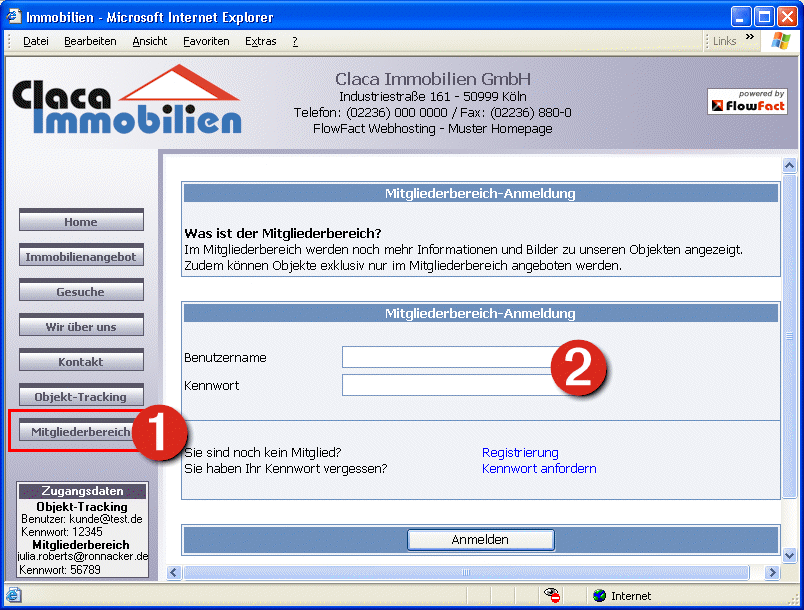804x610 pixels.
Task: Click the horizontal scrollbar right arrow
Action: coord(772,572)
